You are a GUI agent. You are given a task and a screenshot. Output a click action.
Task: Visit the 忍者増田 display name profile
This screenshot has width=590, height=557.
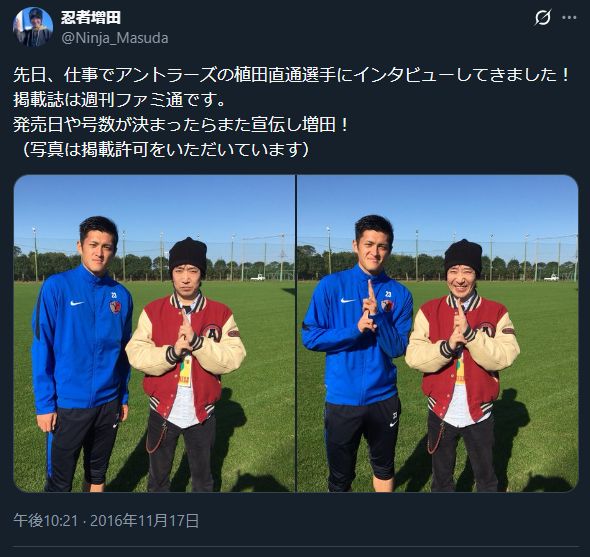[91, 17]
